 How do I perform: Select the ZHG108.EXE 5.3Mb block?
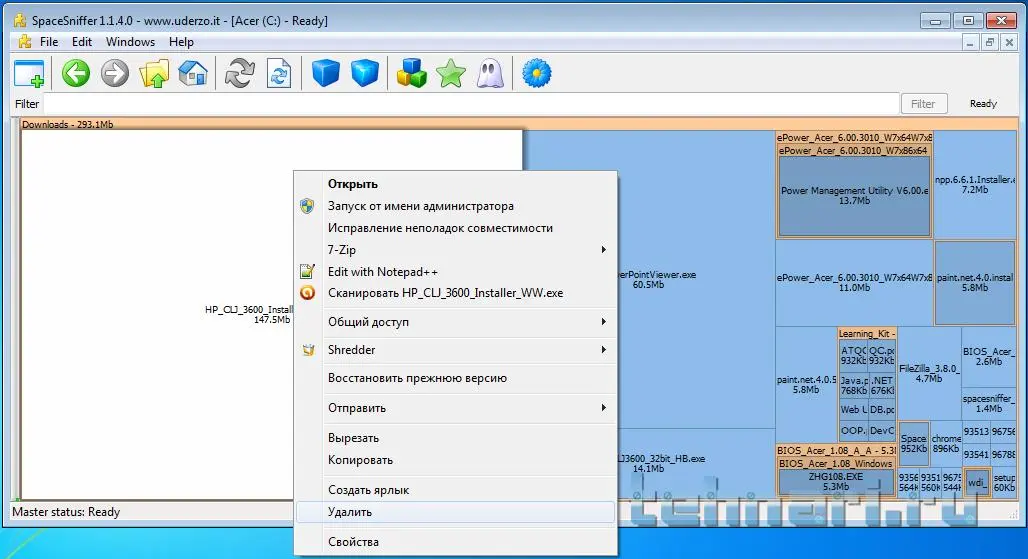tap(836, 482)
